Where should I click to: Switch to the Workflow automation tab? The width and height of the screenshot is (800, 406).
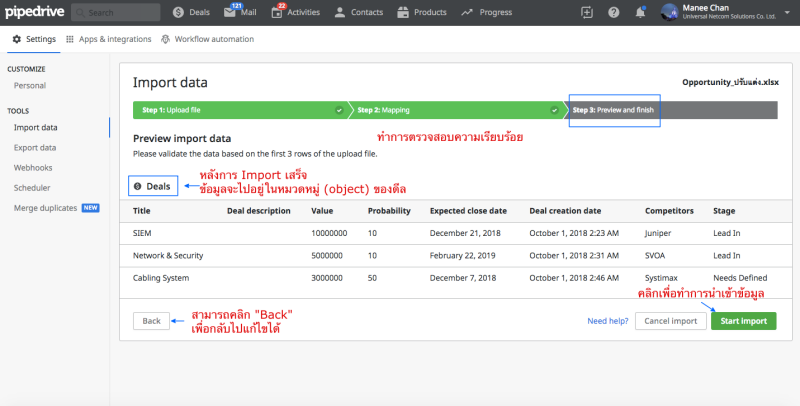click(206, 39)
